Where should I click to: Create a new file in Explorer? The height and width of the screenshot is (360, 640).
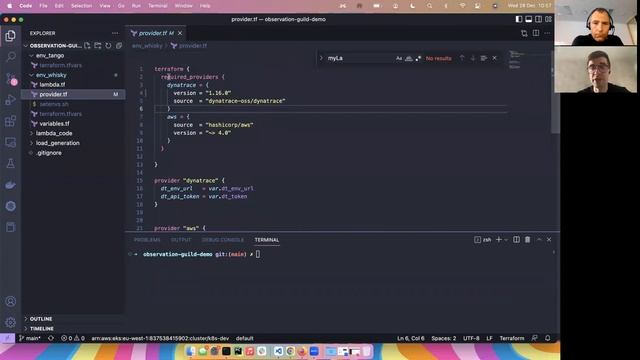(87, 46)
